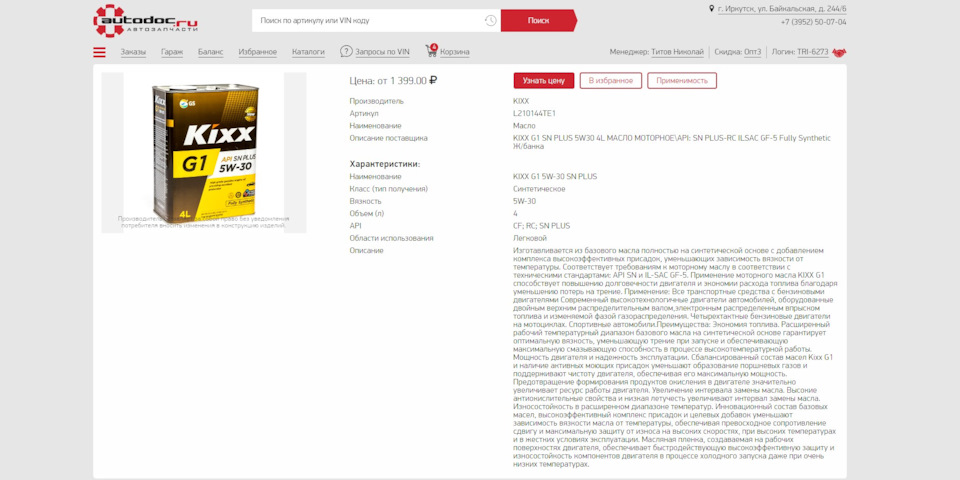This screenshot has height=480, width=960.
Task: Click the Класс (тип получения) label
Action: point(388,189)
